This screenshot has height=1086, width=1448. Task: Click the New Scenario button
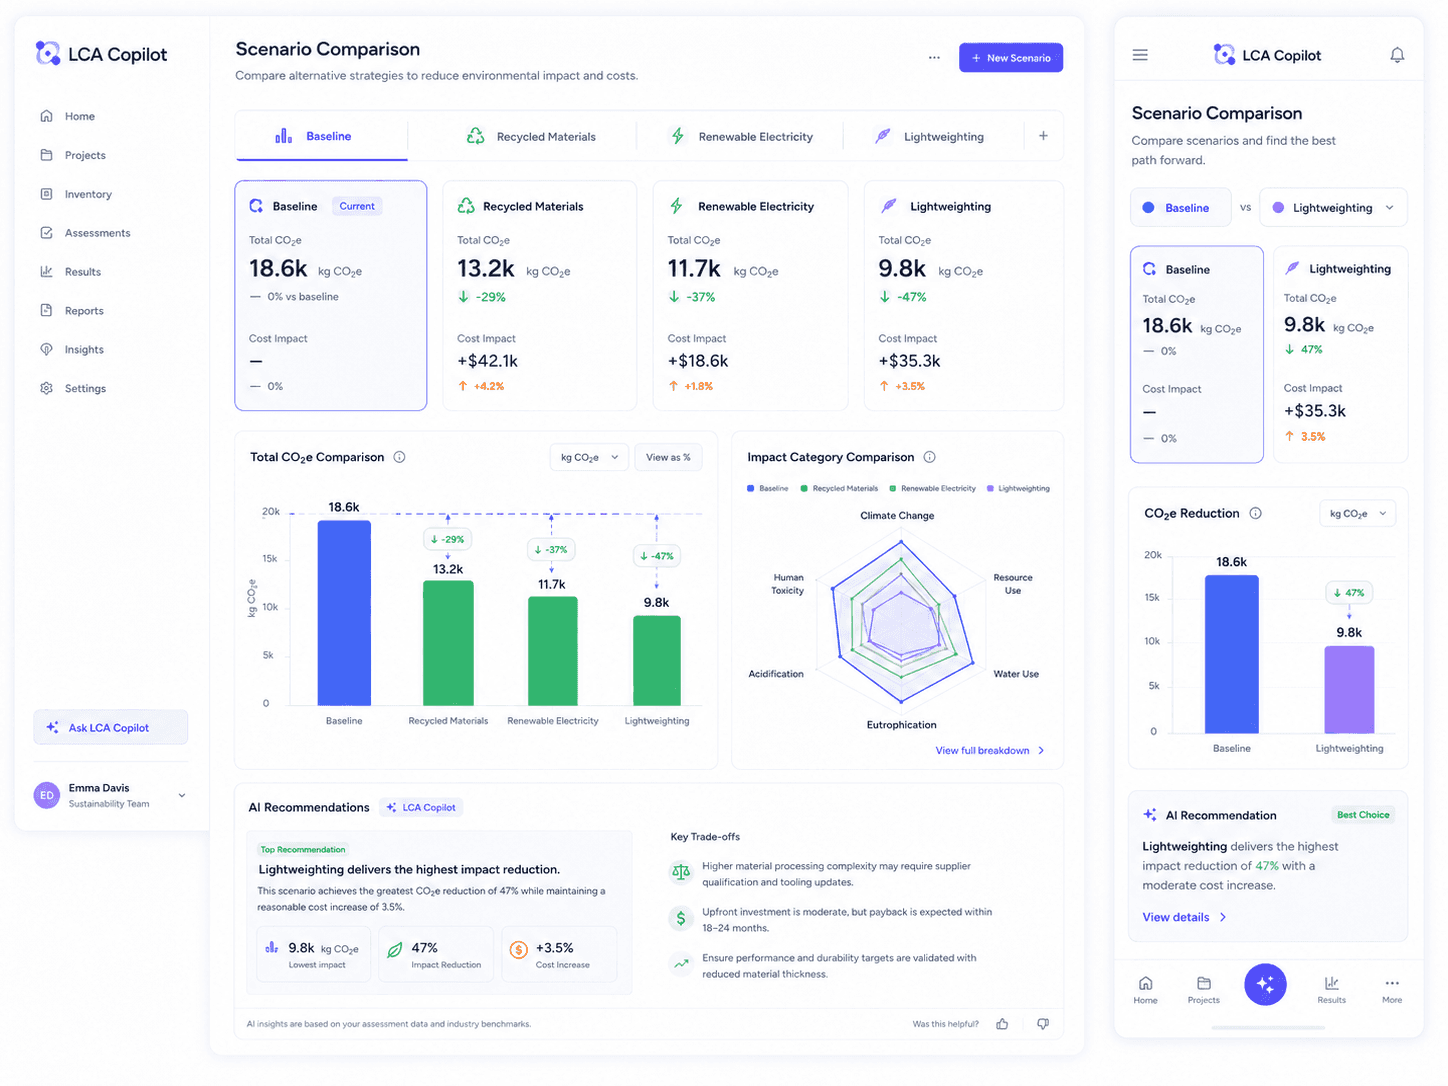pyautogui.click(x=1010, y=58)
